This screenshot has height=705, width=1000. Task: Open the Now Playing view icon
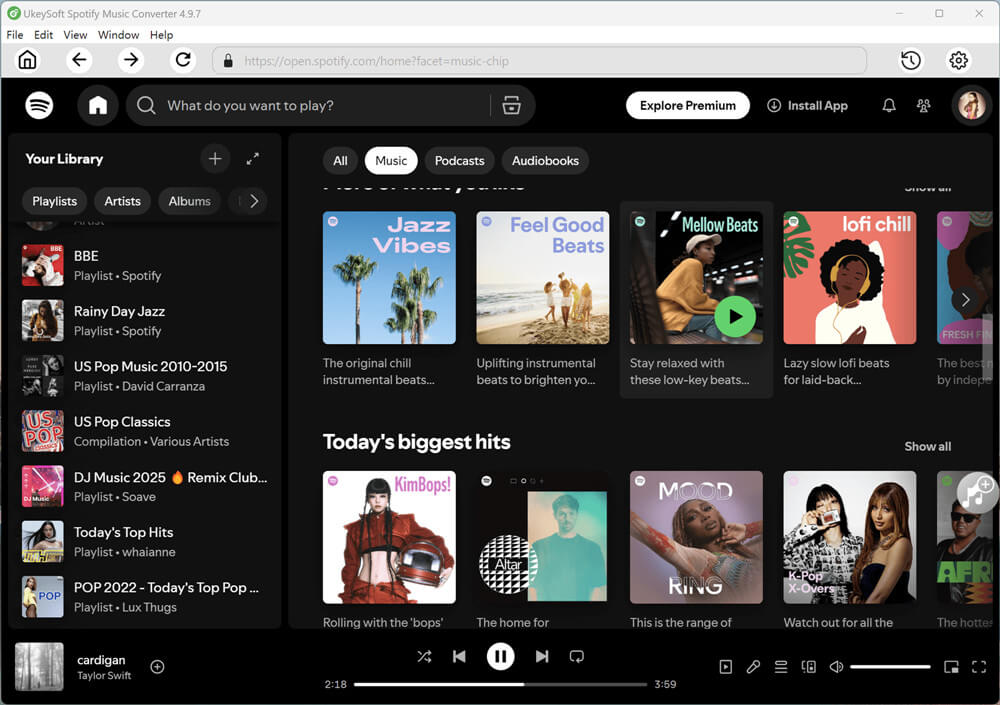[725, 667]
